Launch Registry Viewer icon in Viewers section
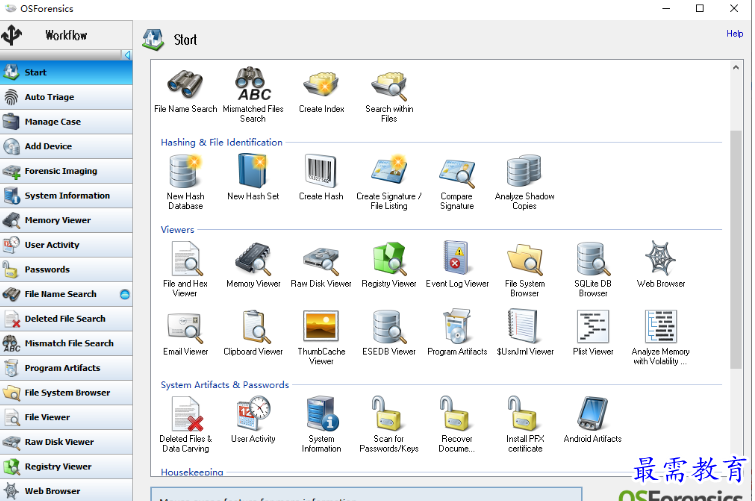This screenshot has width=755, height=501. click(389, 259)
